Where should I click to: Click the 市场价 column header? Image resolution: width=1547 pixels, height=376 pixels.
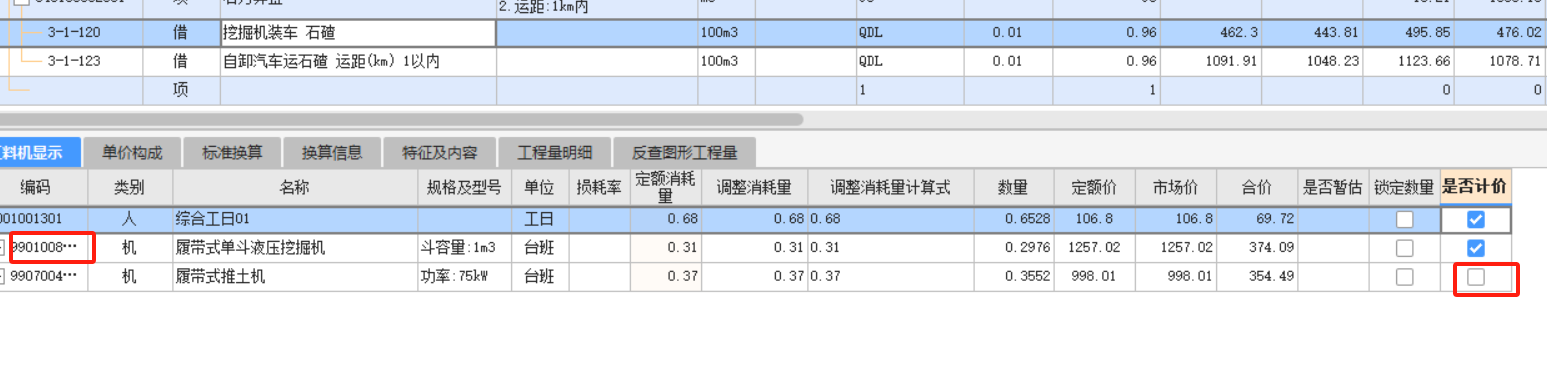click(1176, 187)
